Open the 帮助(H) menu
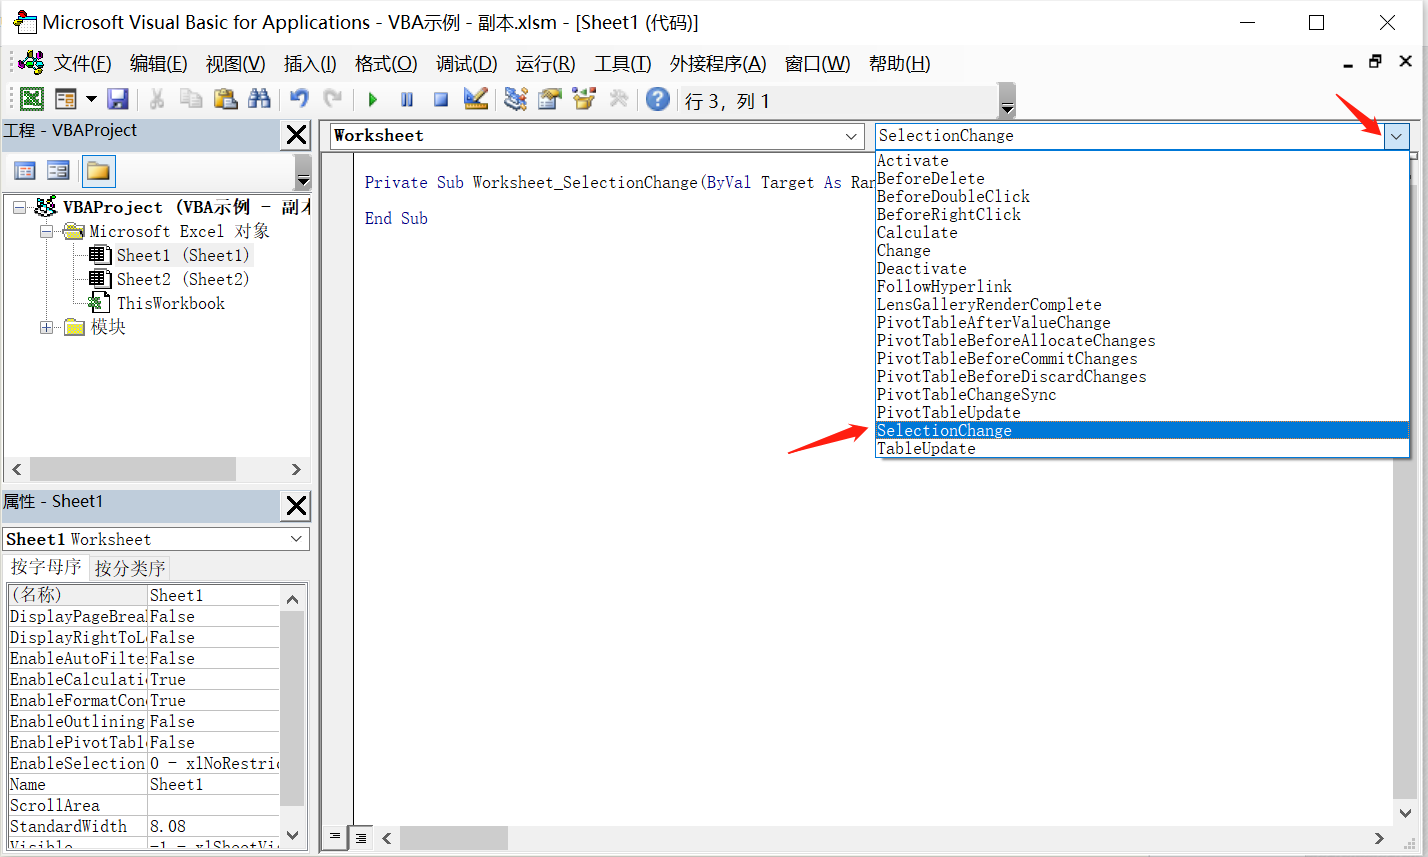Viewport: 1428px width, 857px height. pos(899,64)
